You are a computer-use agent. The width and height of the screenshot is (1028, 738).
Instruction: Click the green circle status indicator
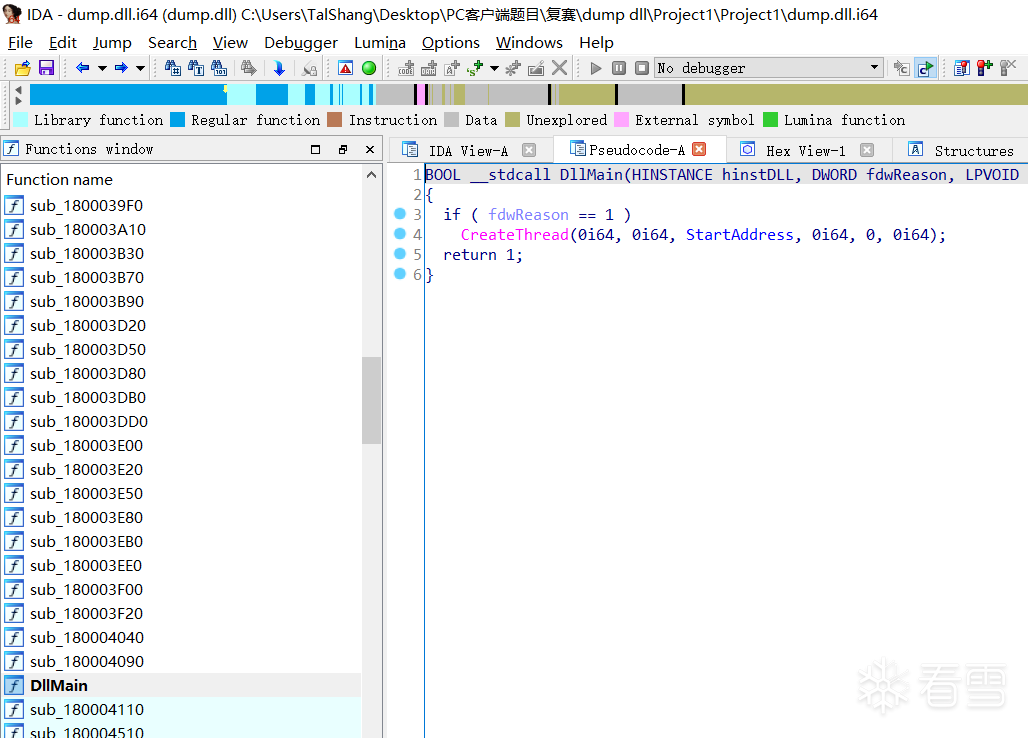369,68
